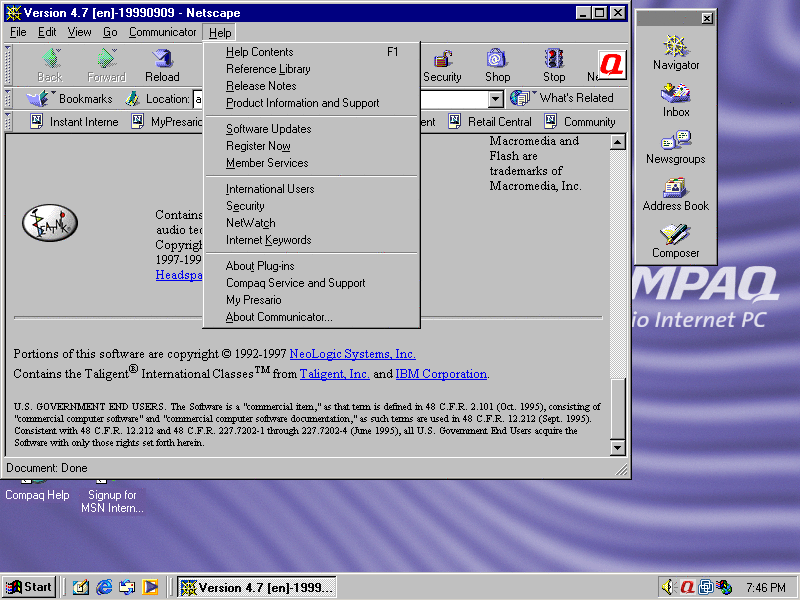Click the volume tray icon

(668, 587)
